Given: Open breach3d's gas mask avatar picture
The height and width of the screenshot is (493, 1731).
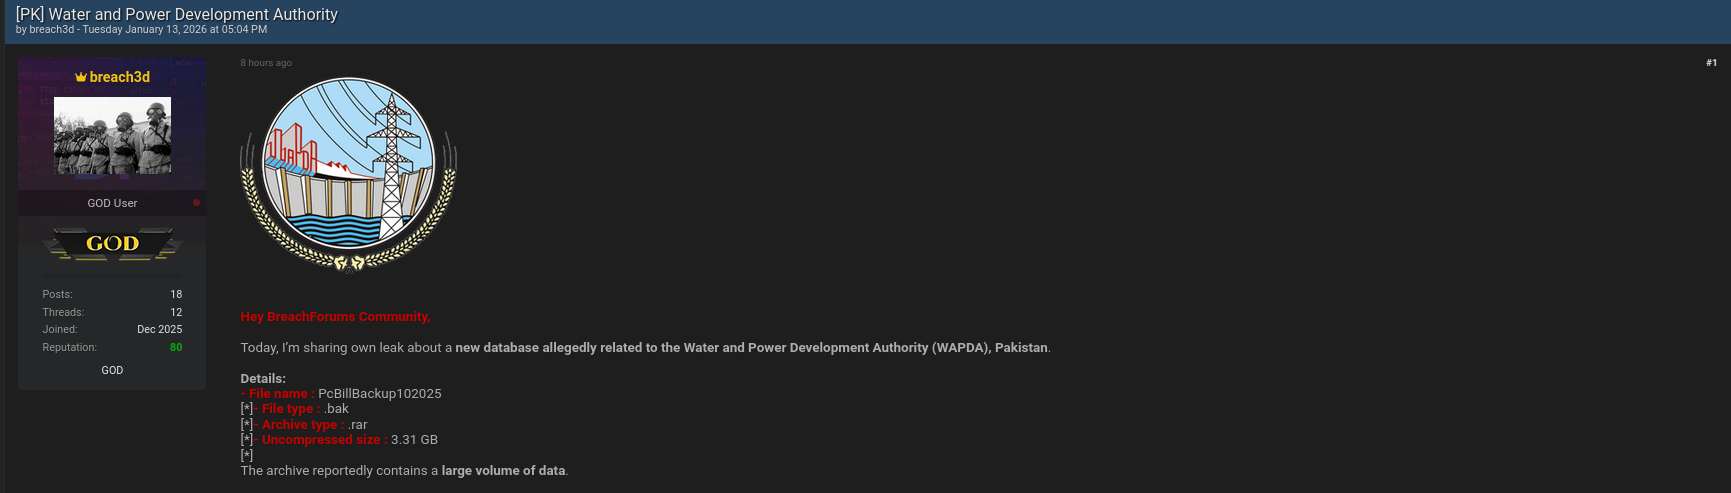Looking at the screenshot, I should [112, 135].
